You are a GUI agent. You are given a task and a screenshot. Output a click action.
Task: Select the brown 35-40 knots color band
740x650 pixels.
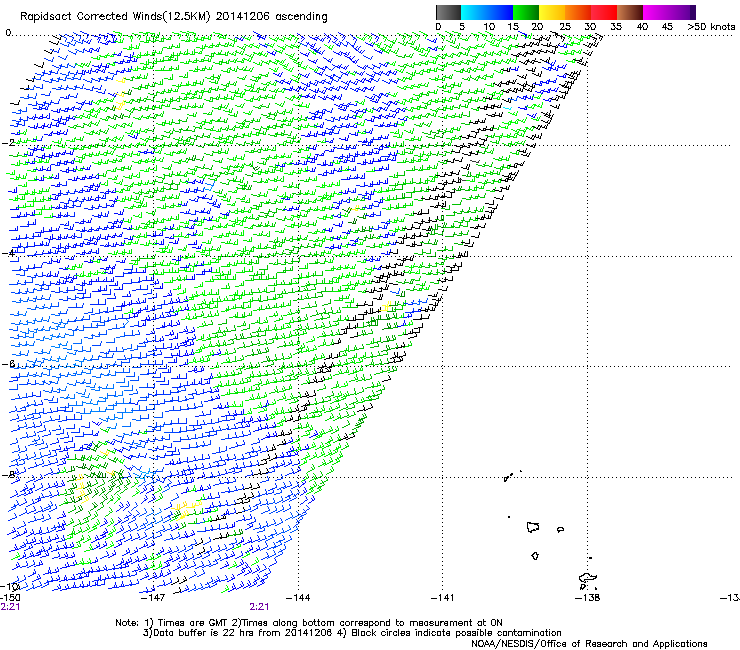tap(630, 12)
